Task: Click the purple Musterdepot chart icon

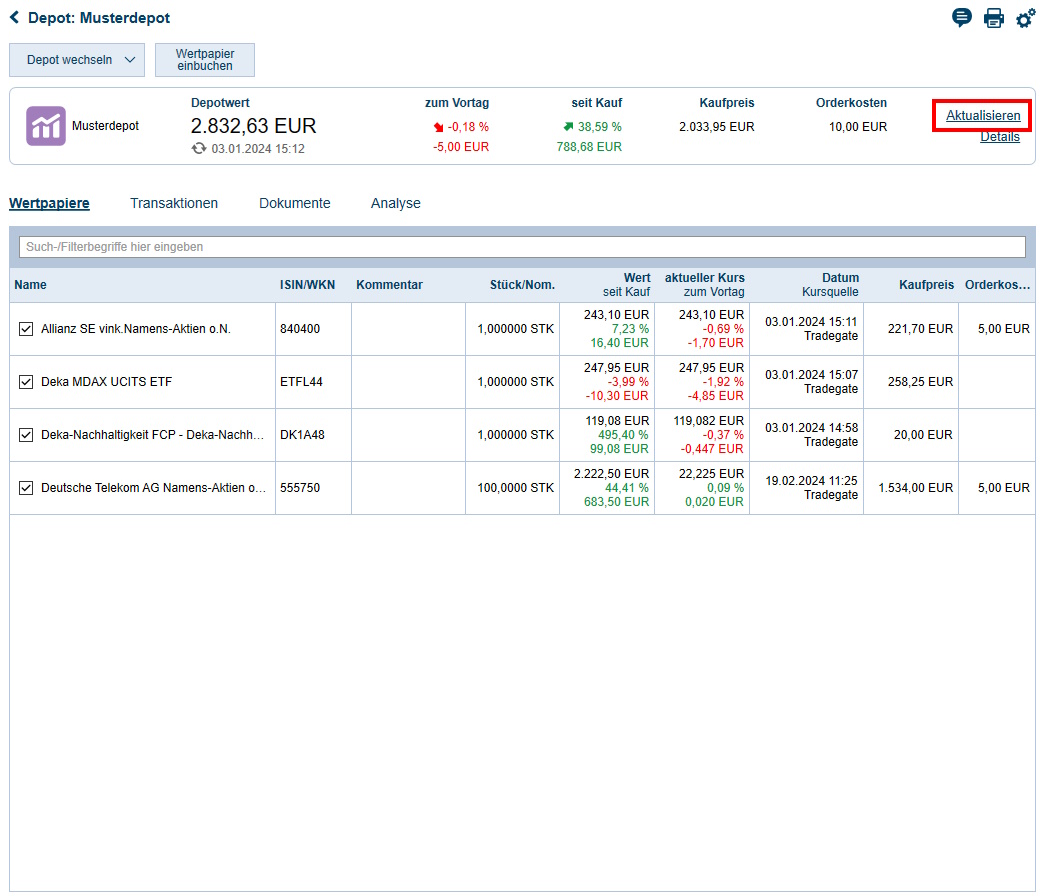Action: (x=46, y=125)
